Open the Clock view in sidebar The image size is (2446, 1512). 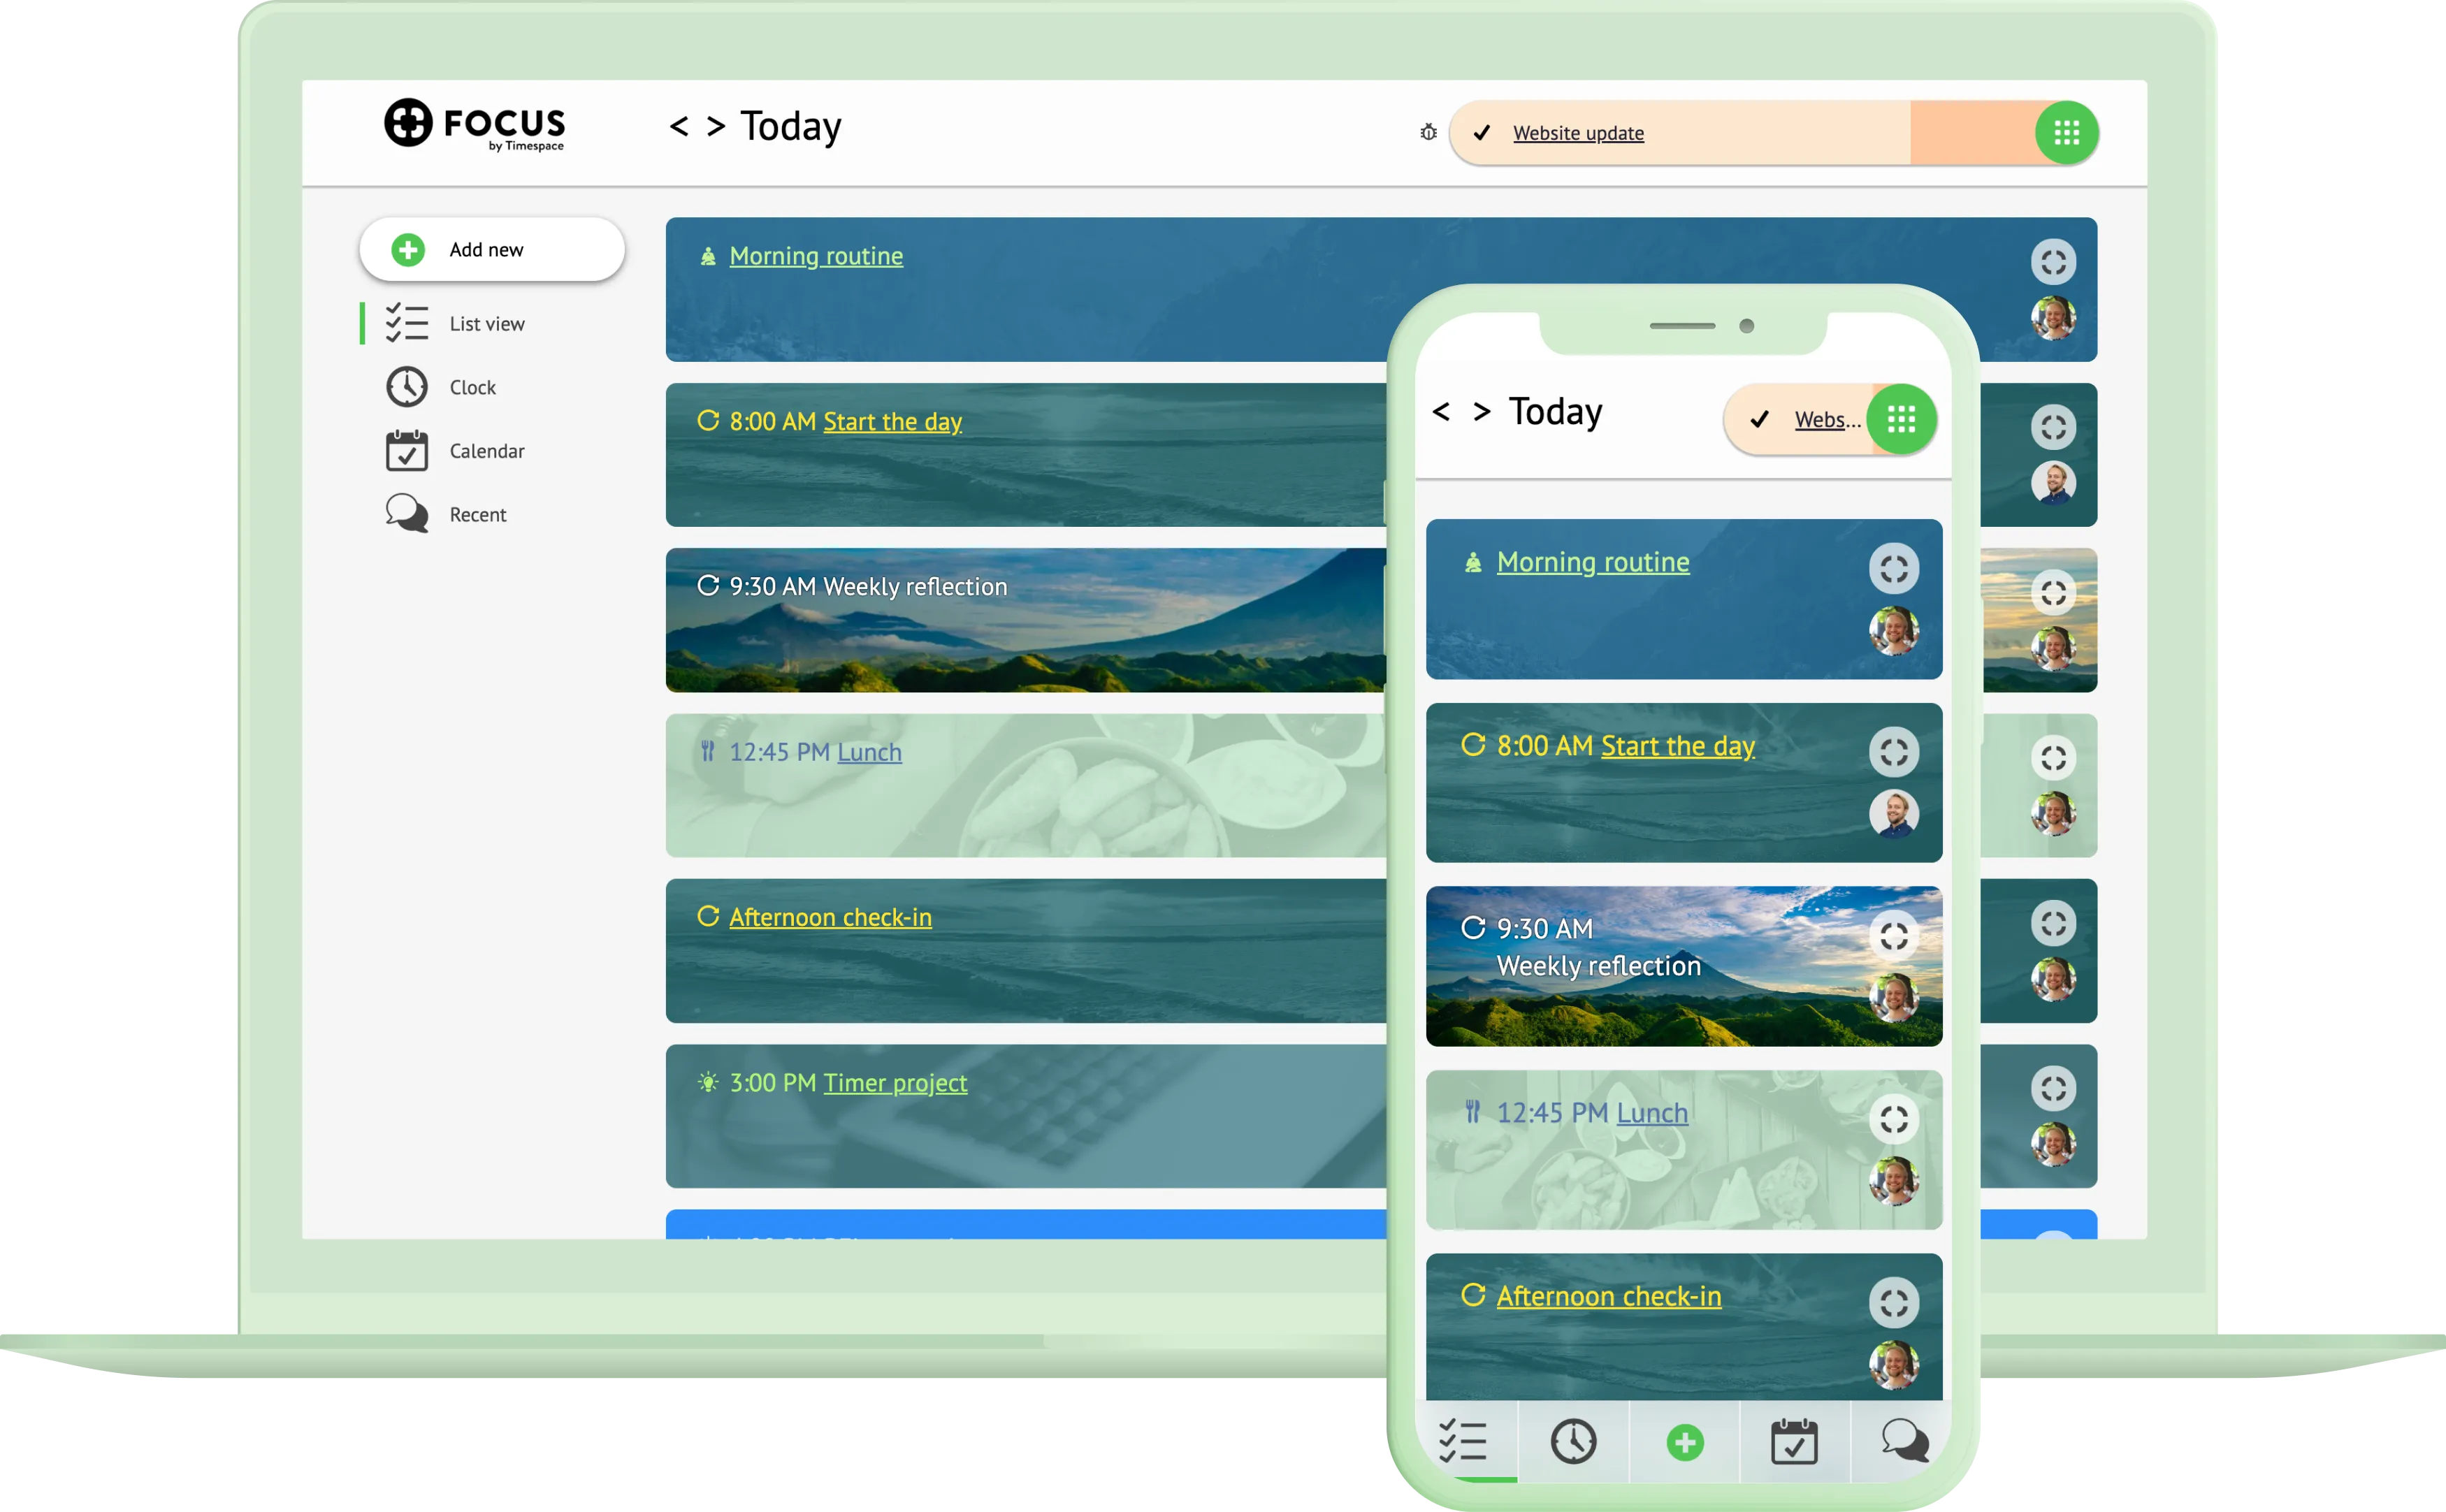(441, 387)
